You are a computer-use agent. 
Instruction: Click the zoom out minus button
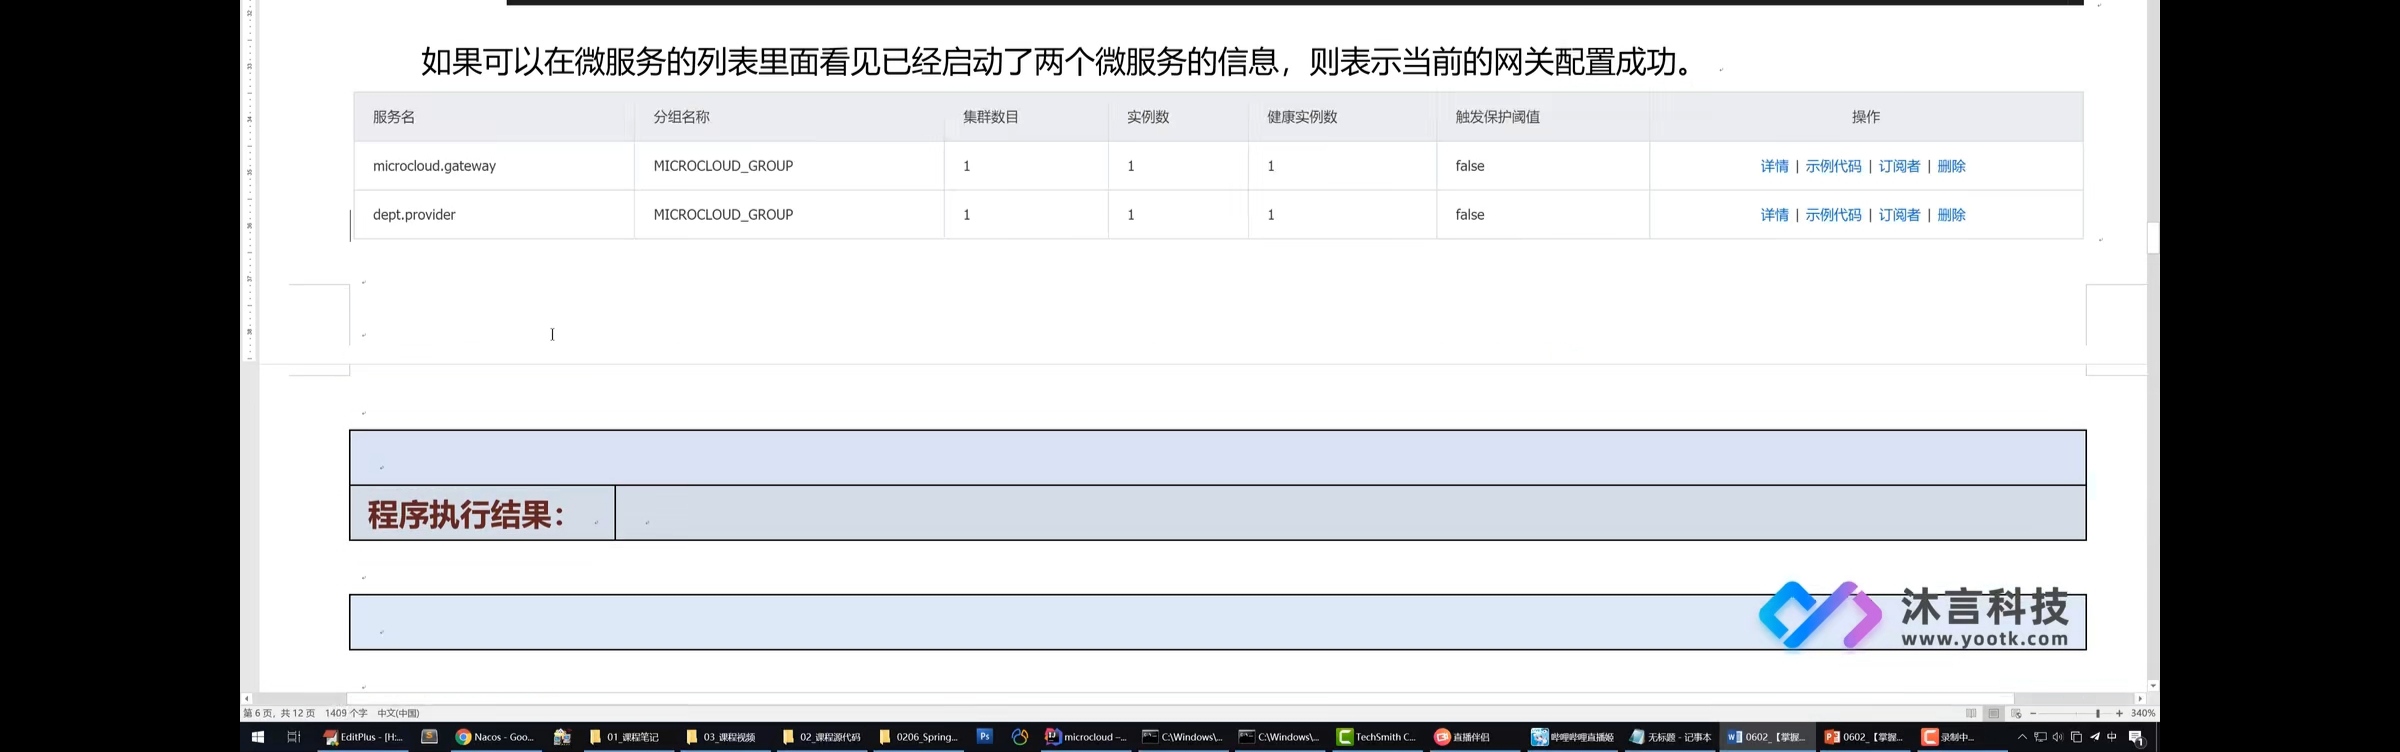click(2033, 713)
